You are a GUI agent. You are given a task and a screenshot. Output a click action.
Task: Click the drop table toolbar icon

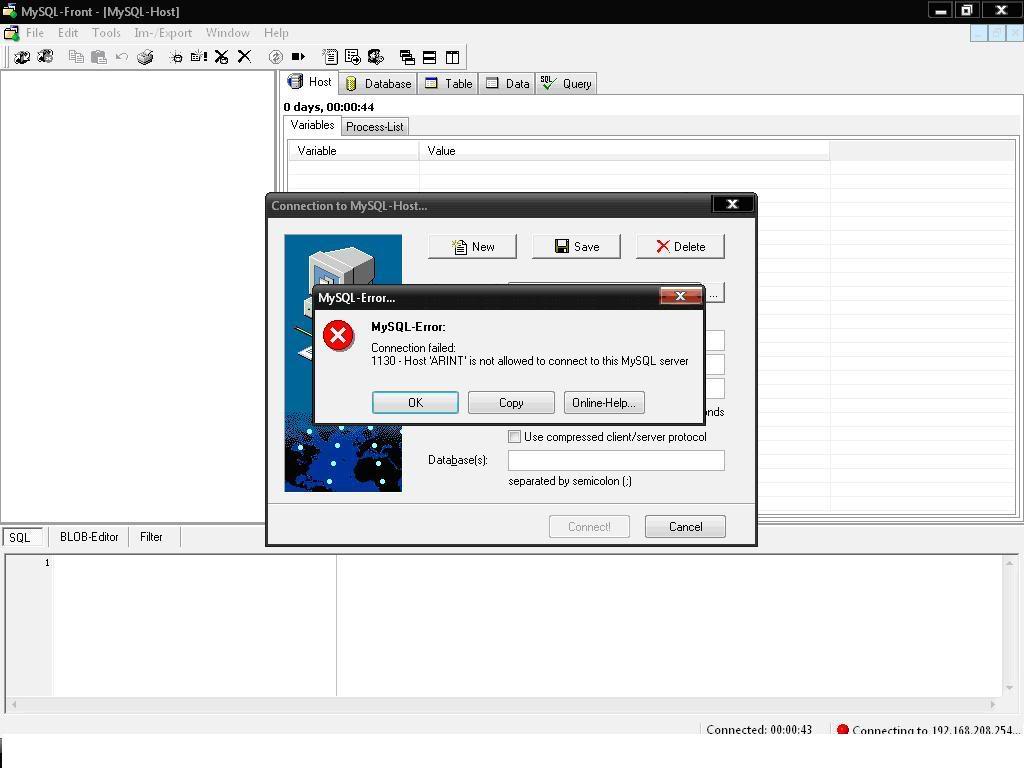click(221, 57)
